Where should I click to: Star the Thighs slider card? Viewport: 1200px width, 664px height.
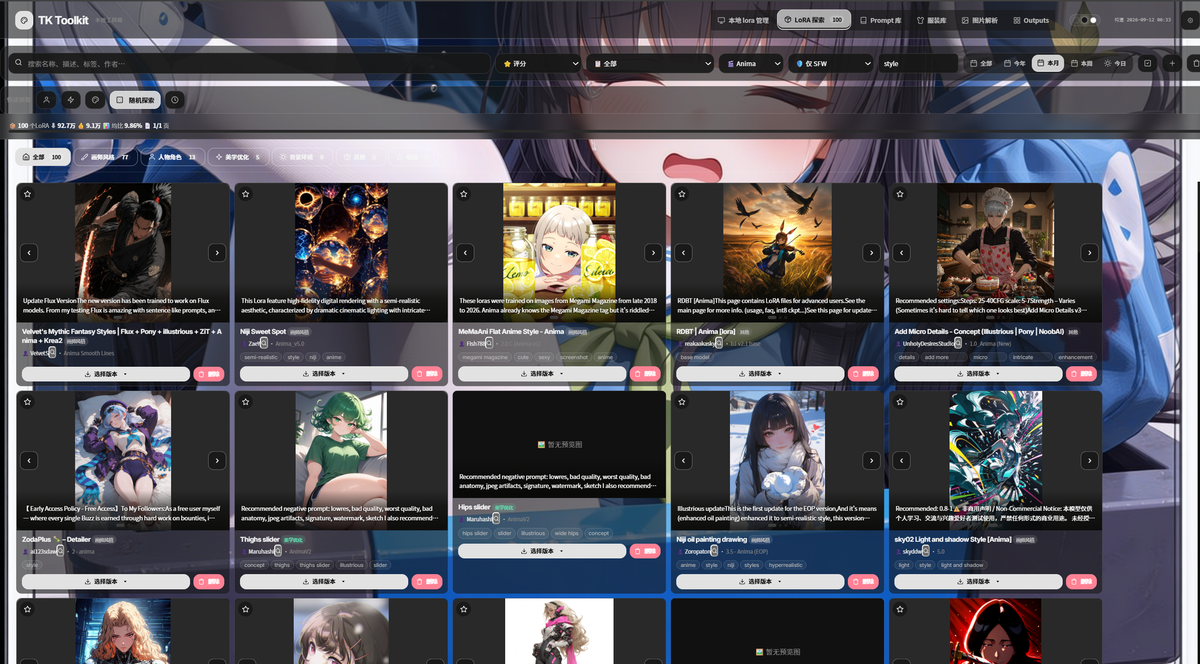(246, 402)
